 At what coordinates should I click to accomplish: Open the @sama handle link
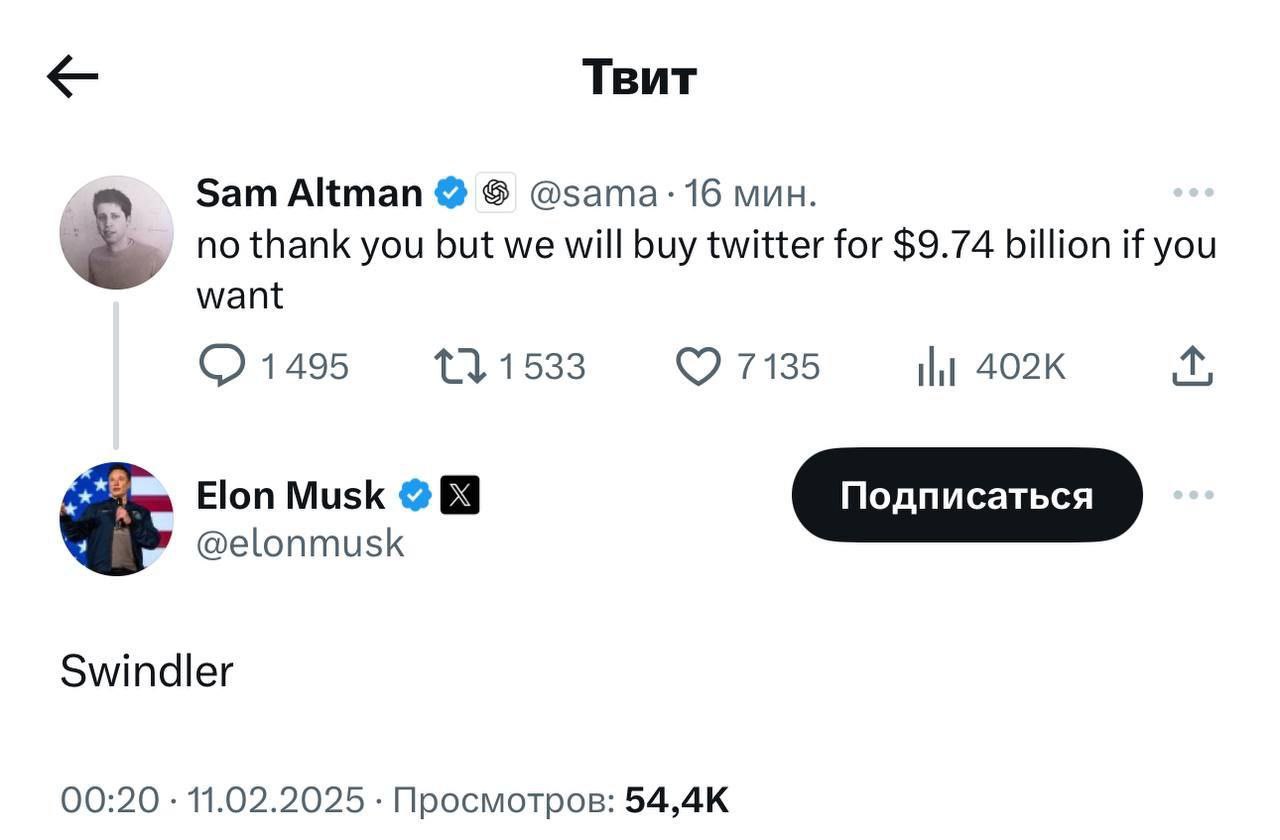click(x=592, y=193)
